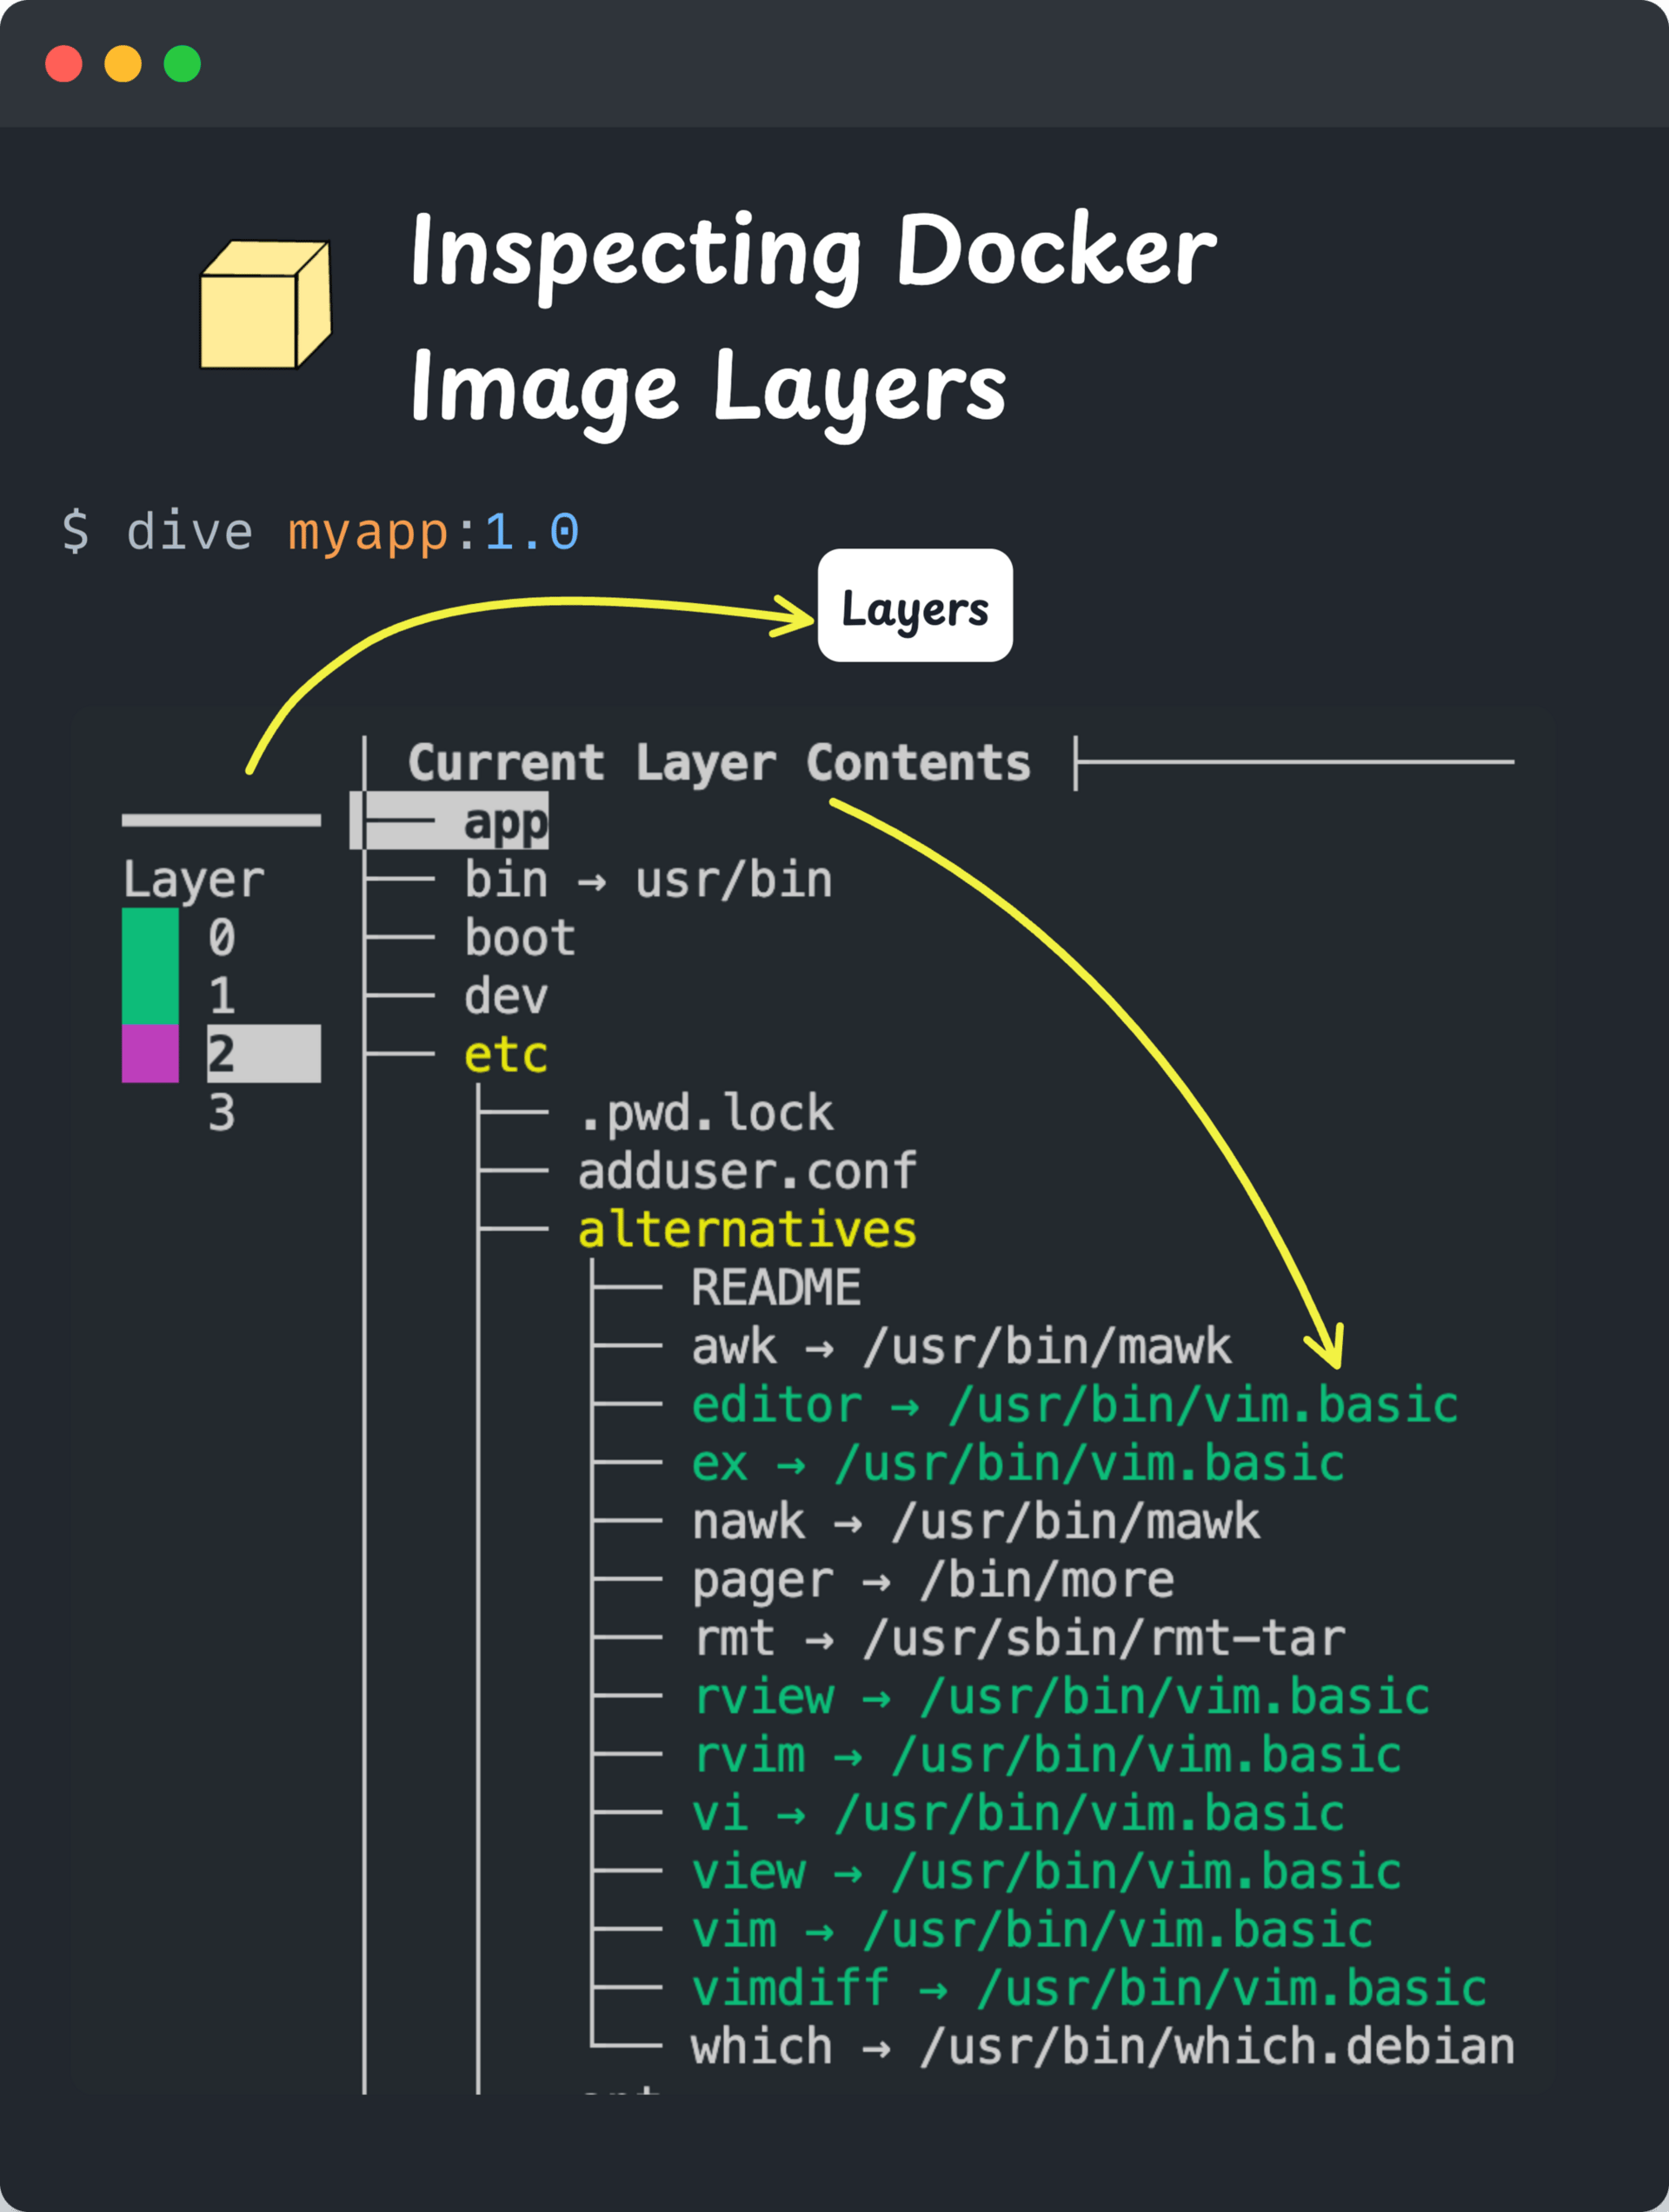Select Layer 1 in the list

pyautogui.click(x=221, y=996)
